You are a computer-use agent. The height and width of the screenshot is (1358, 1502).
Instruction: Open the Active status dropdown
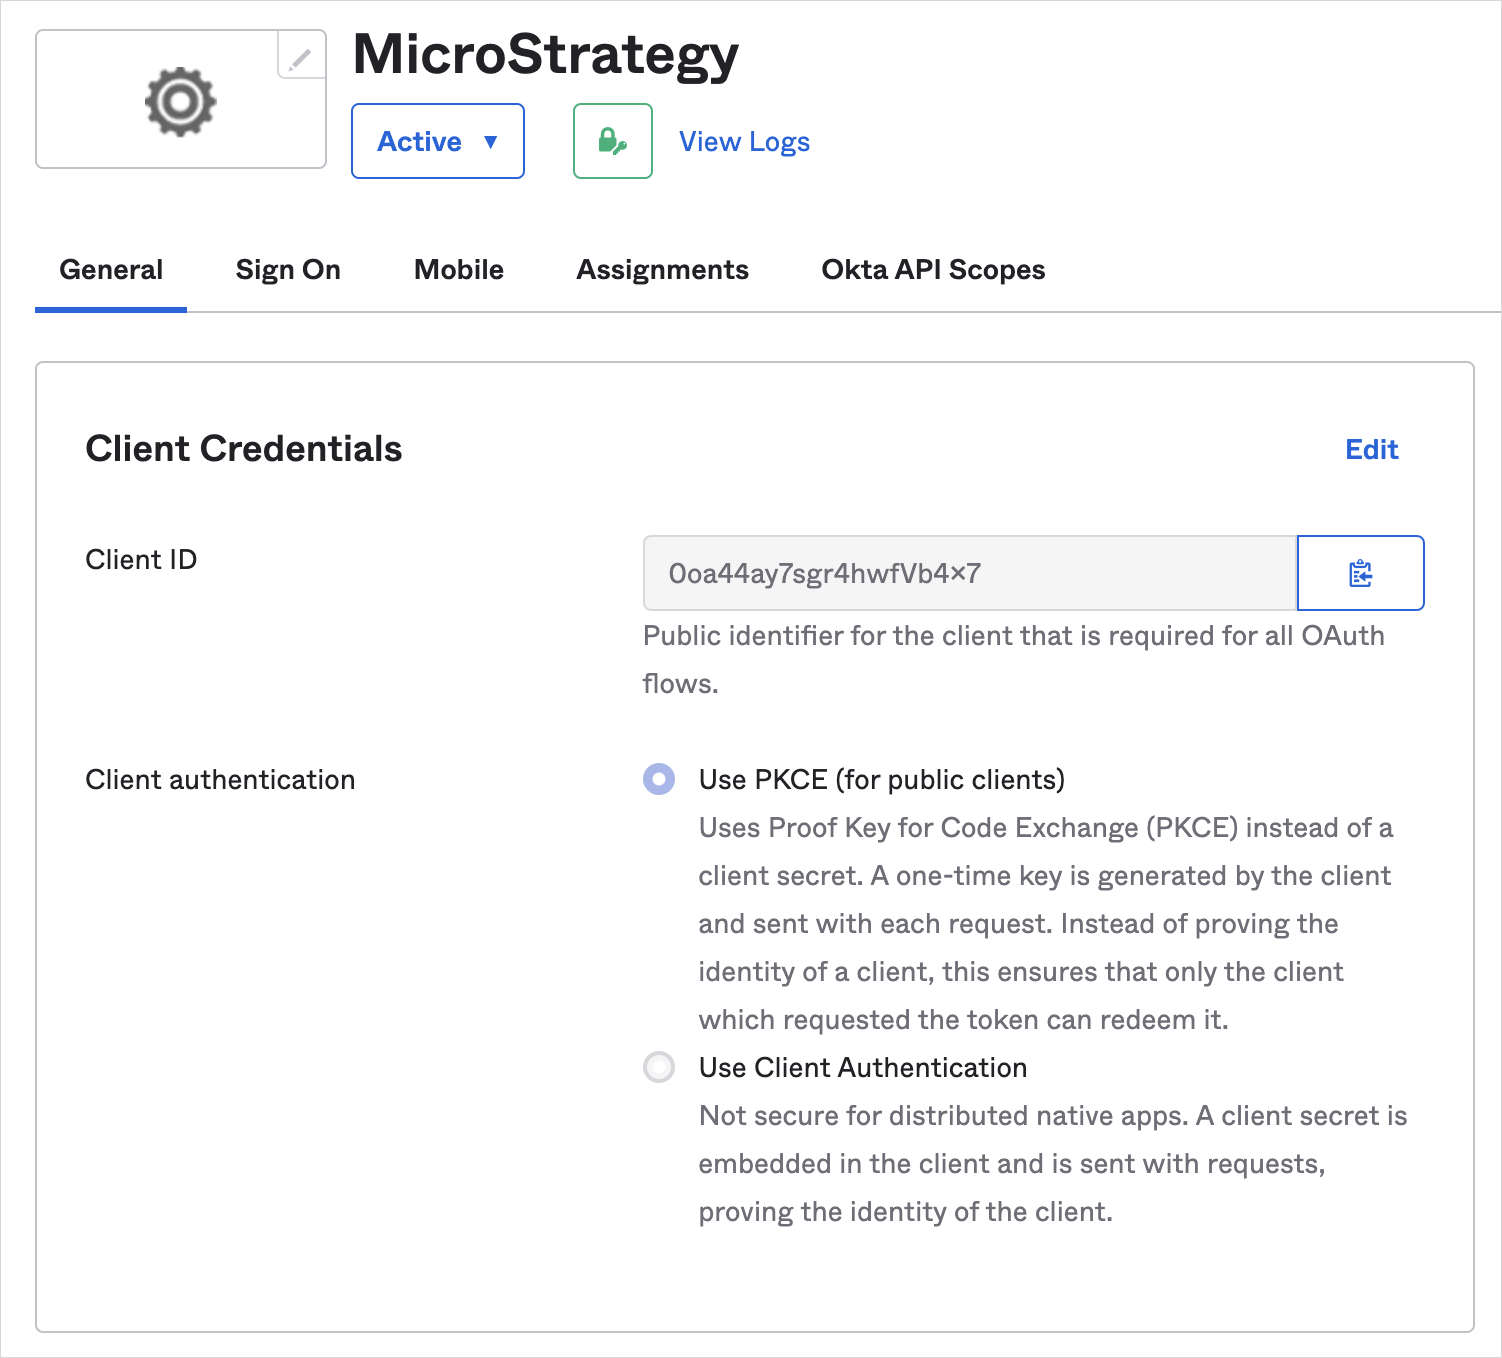click(438, 141)
